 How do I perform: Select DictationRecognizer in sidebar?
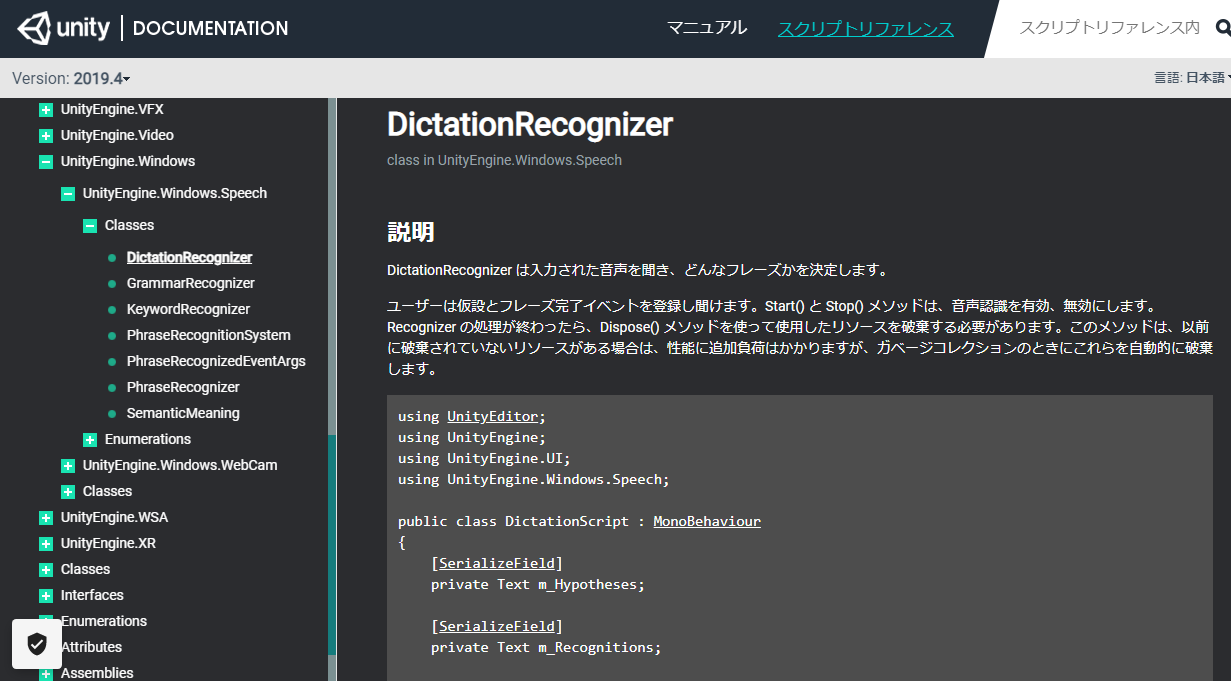coord(189,257)
